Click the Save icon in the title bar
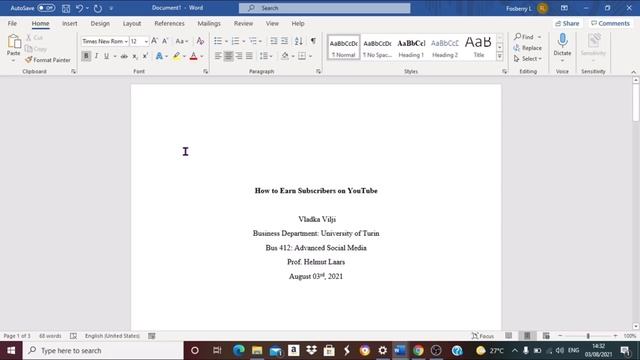Viewport: 640px width, 360px height. tap(66, 8)
